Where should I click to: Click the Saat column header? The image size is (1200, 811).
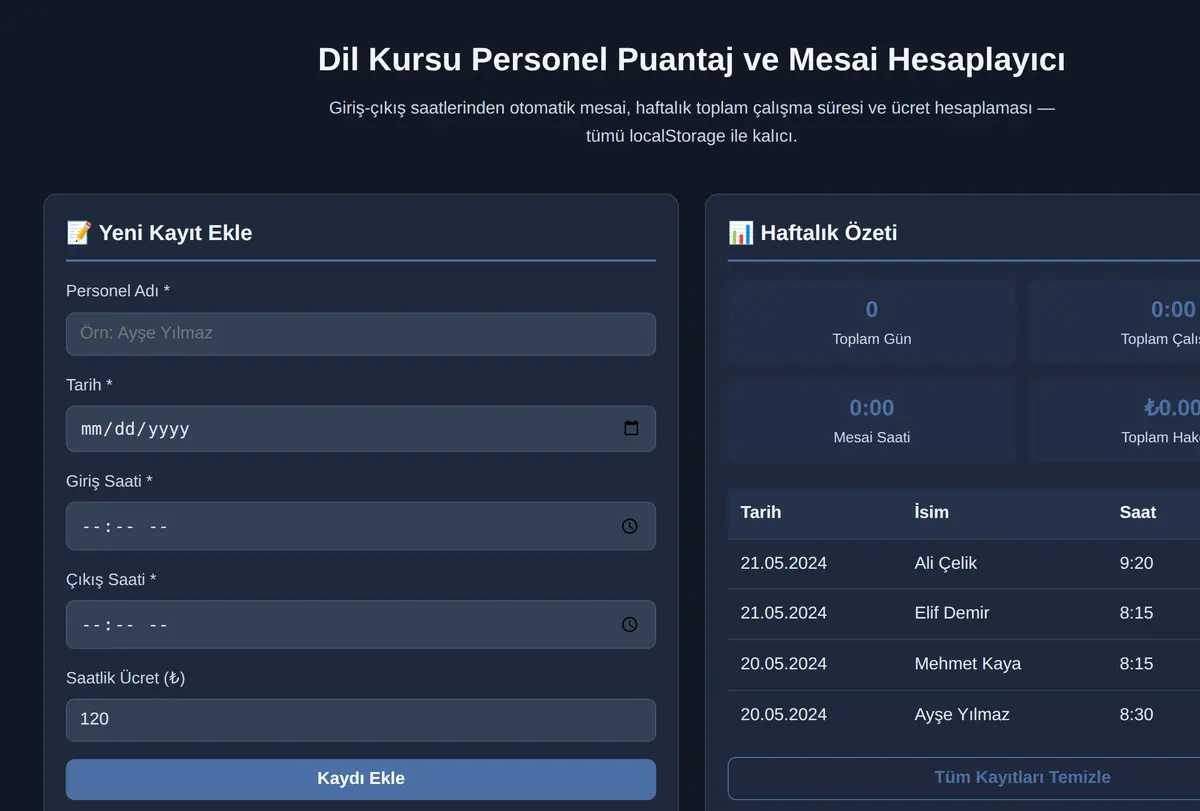coord(1138,512)
